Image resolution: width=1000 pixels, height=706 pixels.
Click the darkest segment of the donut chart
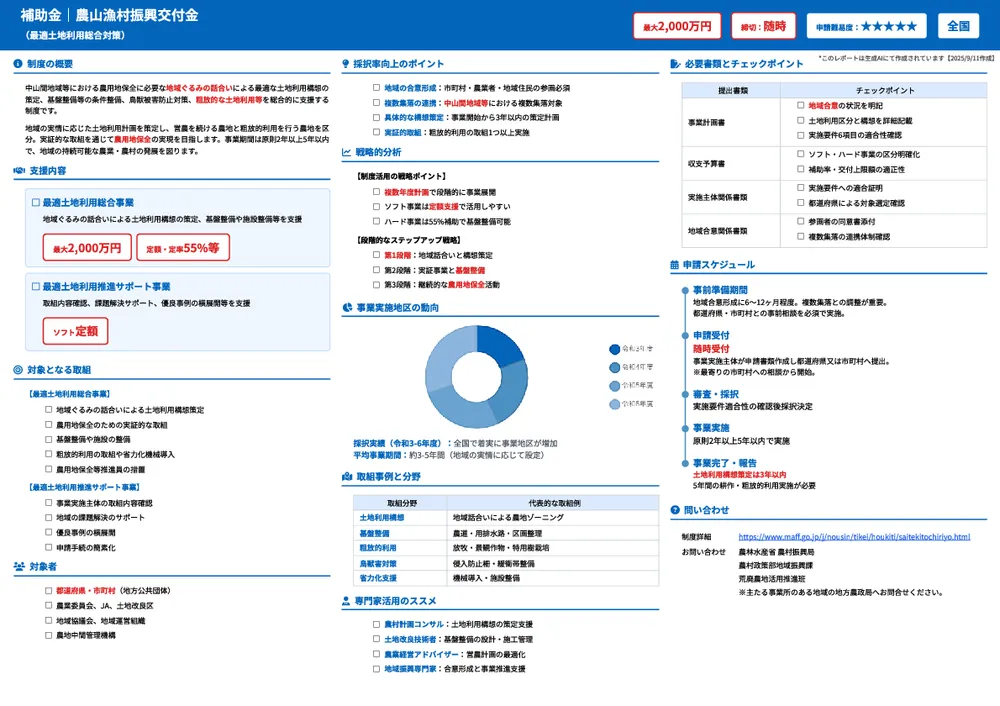[500, 345]
